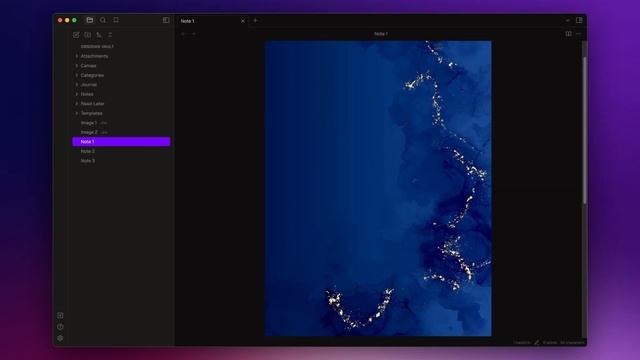Click the Obsidian vault name header
Viewport: 640px width, 360px height.
(x=97, y=47)
